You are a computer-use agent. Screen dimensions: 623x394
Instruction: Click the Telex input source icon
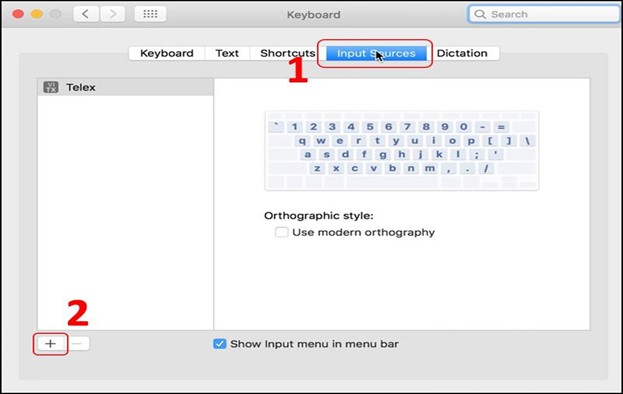pyautogui.click(x=50, y=87)
